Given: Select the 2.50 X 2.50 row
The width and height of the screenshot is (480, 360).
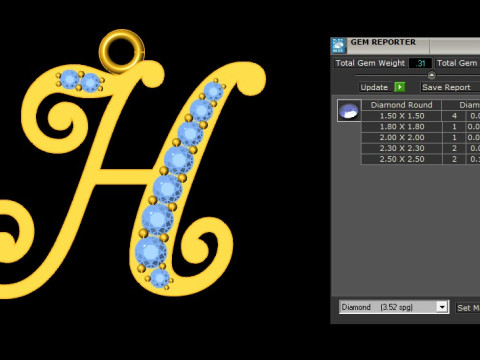Looking at the screenshot, I should (x=421, y=159).
